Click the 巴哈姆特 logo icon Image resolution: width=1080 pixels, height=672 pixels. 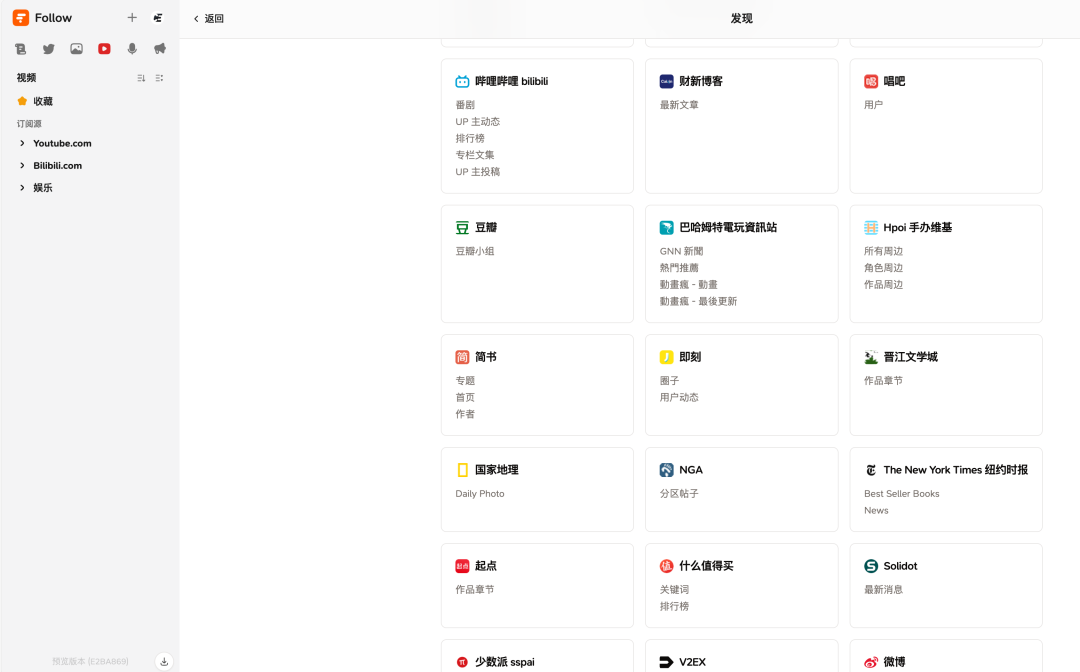(667, 227)
